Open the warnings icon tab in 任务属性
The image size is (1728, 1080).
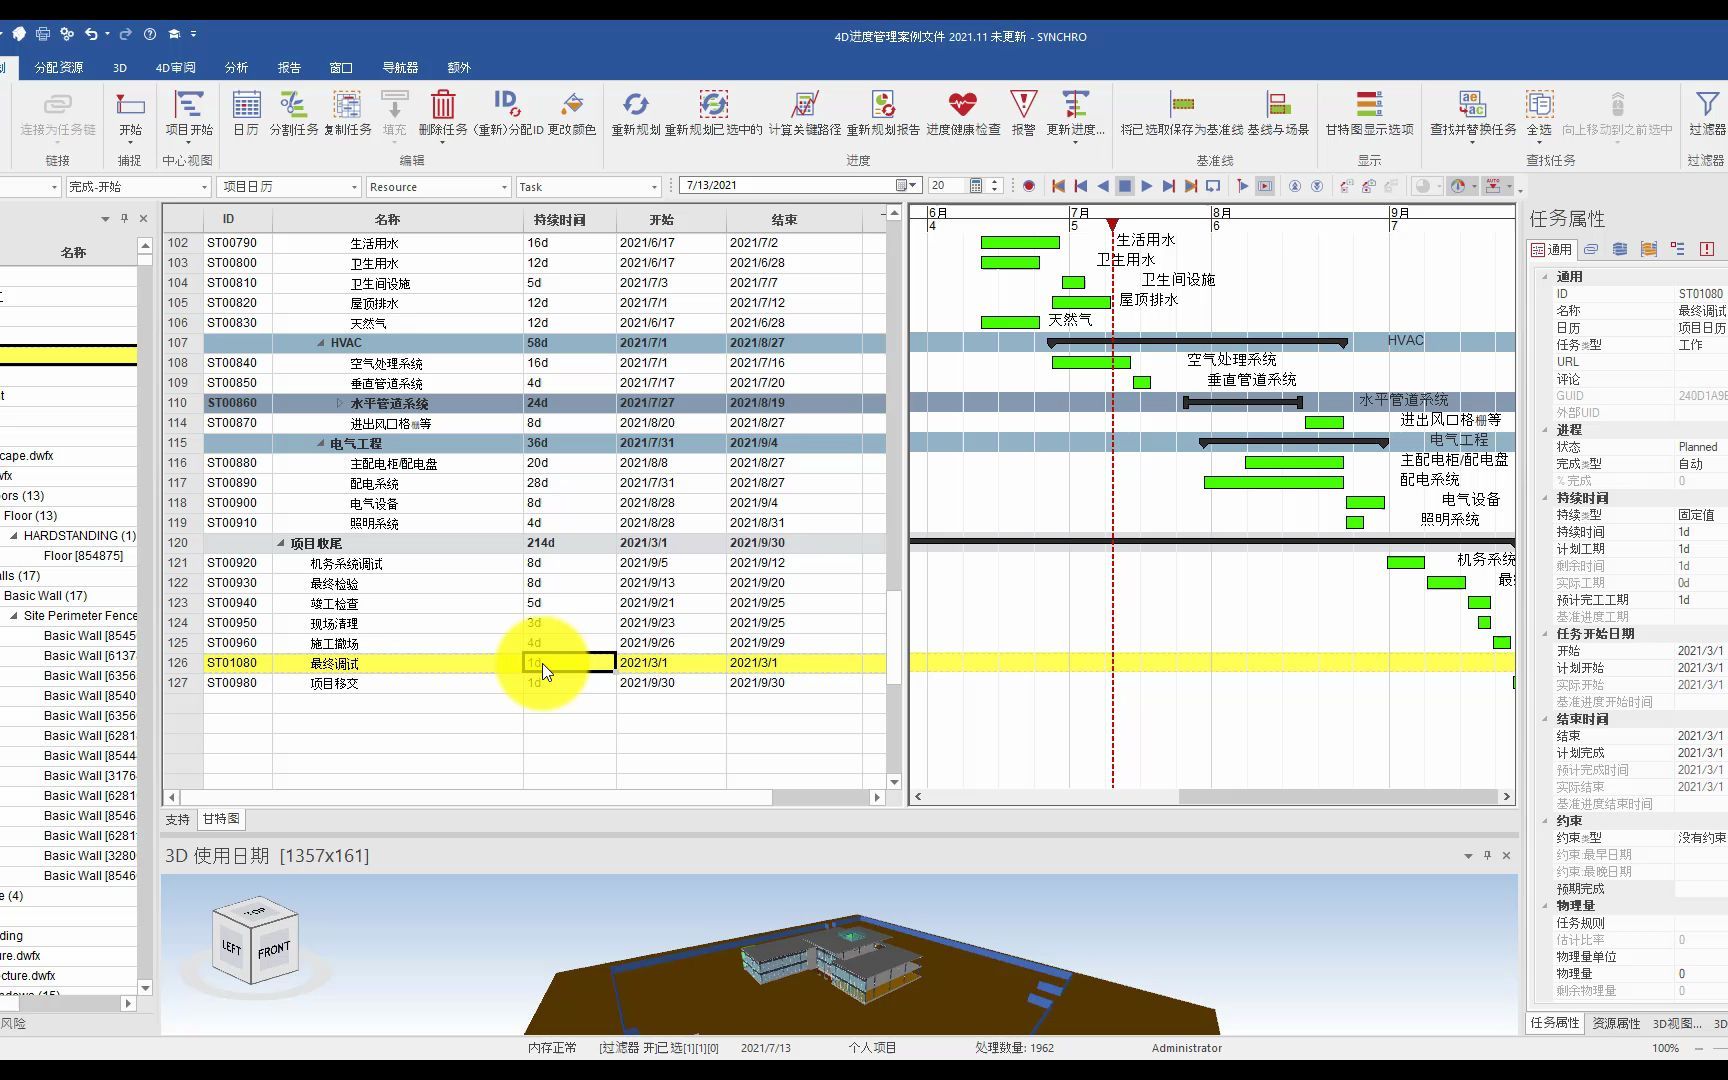[1707, 249]
